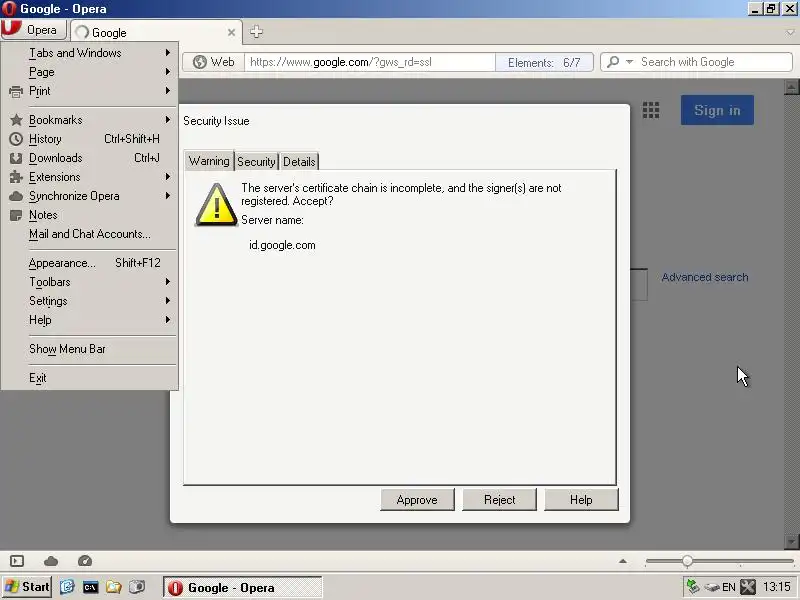The image size is (800, 600).
Task: Expand the Bookmarks submenu arrow
Action: [167, 120]
